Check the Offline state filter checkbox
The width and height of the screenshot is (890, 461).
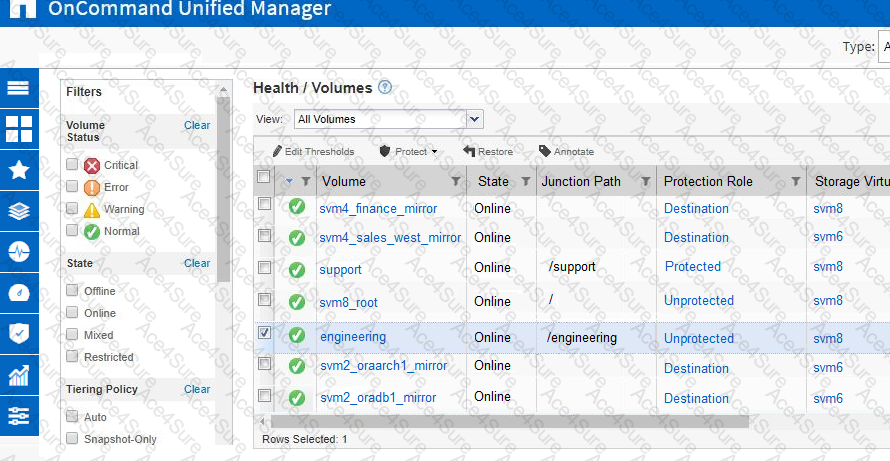tap(72, 291)
